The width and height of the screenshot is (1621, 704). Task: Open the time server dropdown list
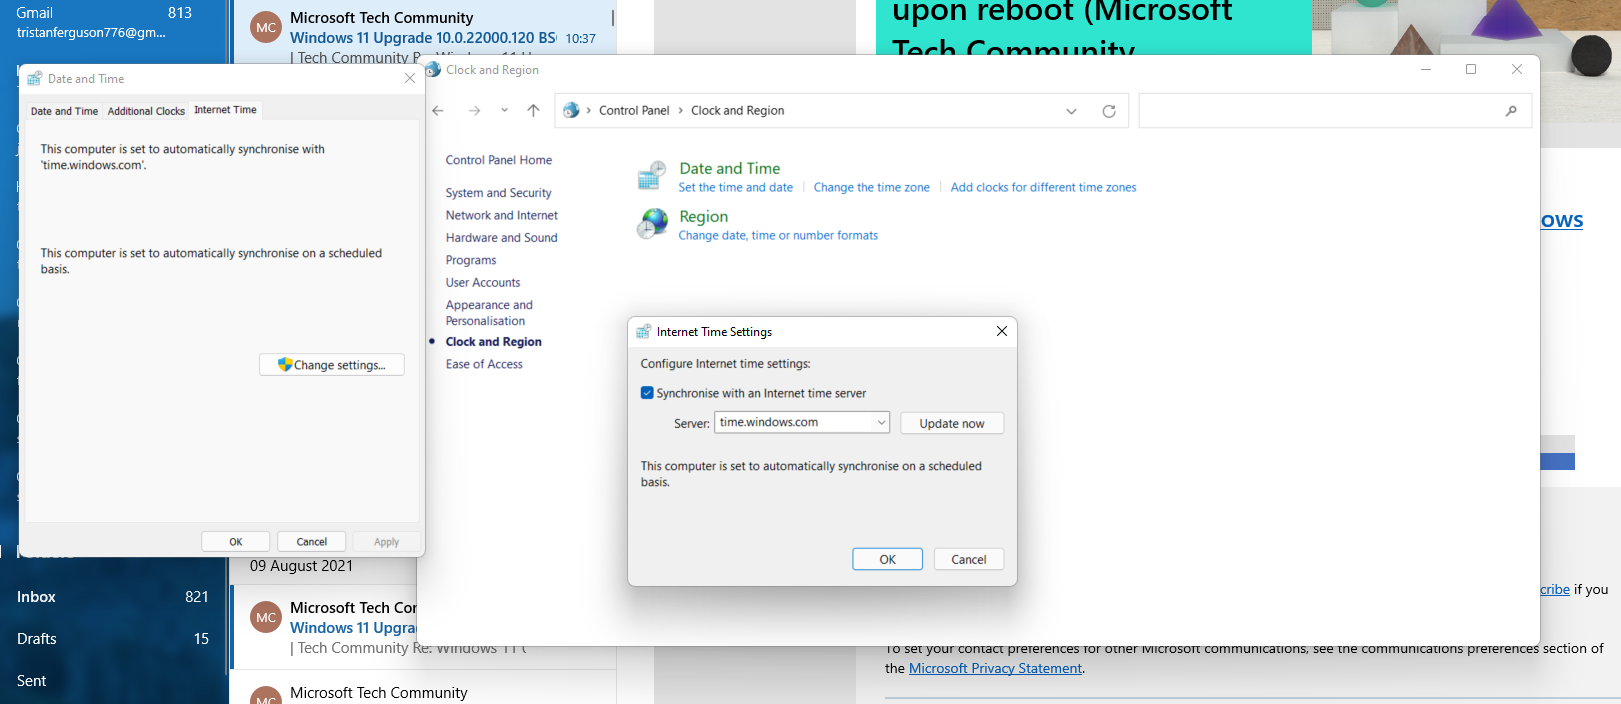click(x=881, y=423)
